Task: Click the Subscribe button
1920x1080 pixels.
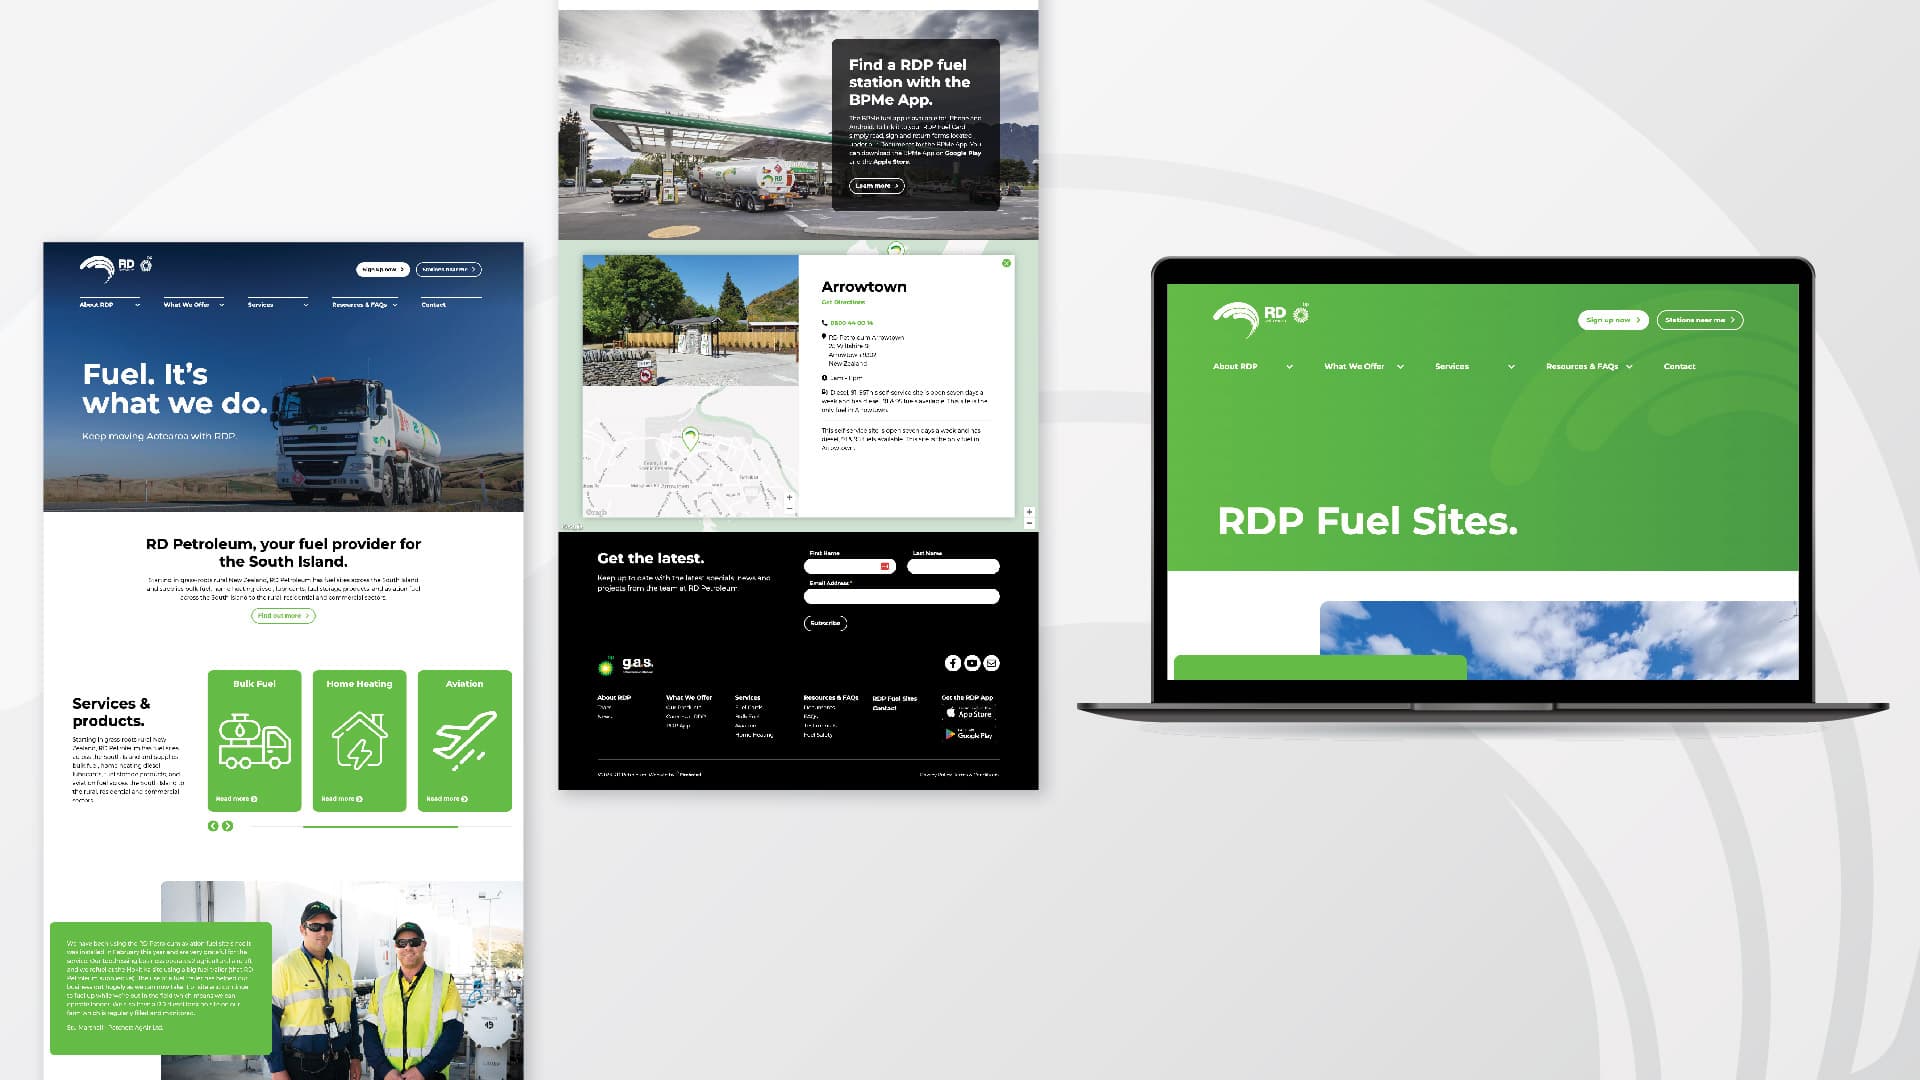Action: click(825, 623)
